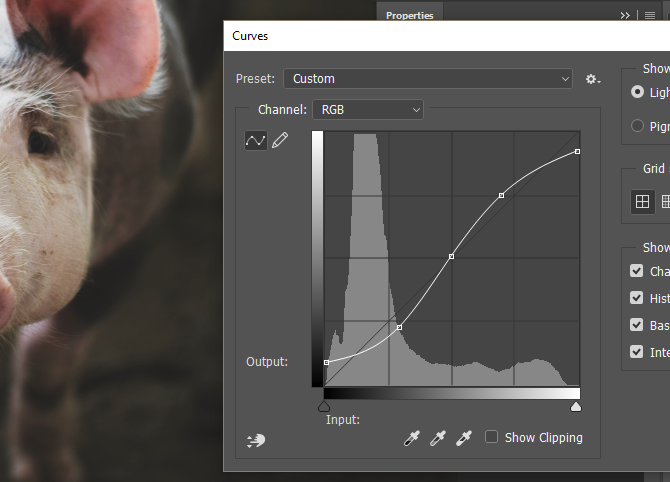Select the lower-quarter curve control point
This screenshot has width=670, height=482.
pyautogui.click(x=399, y=327)
